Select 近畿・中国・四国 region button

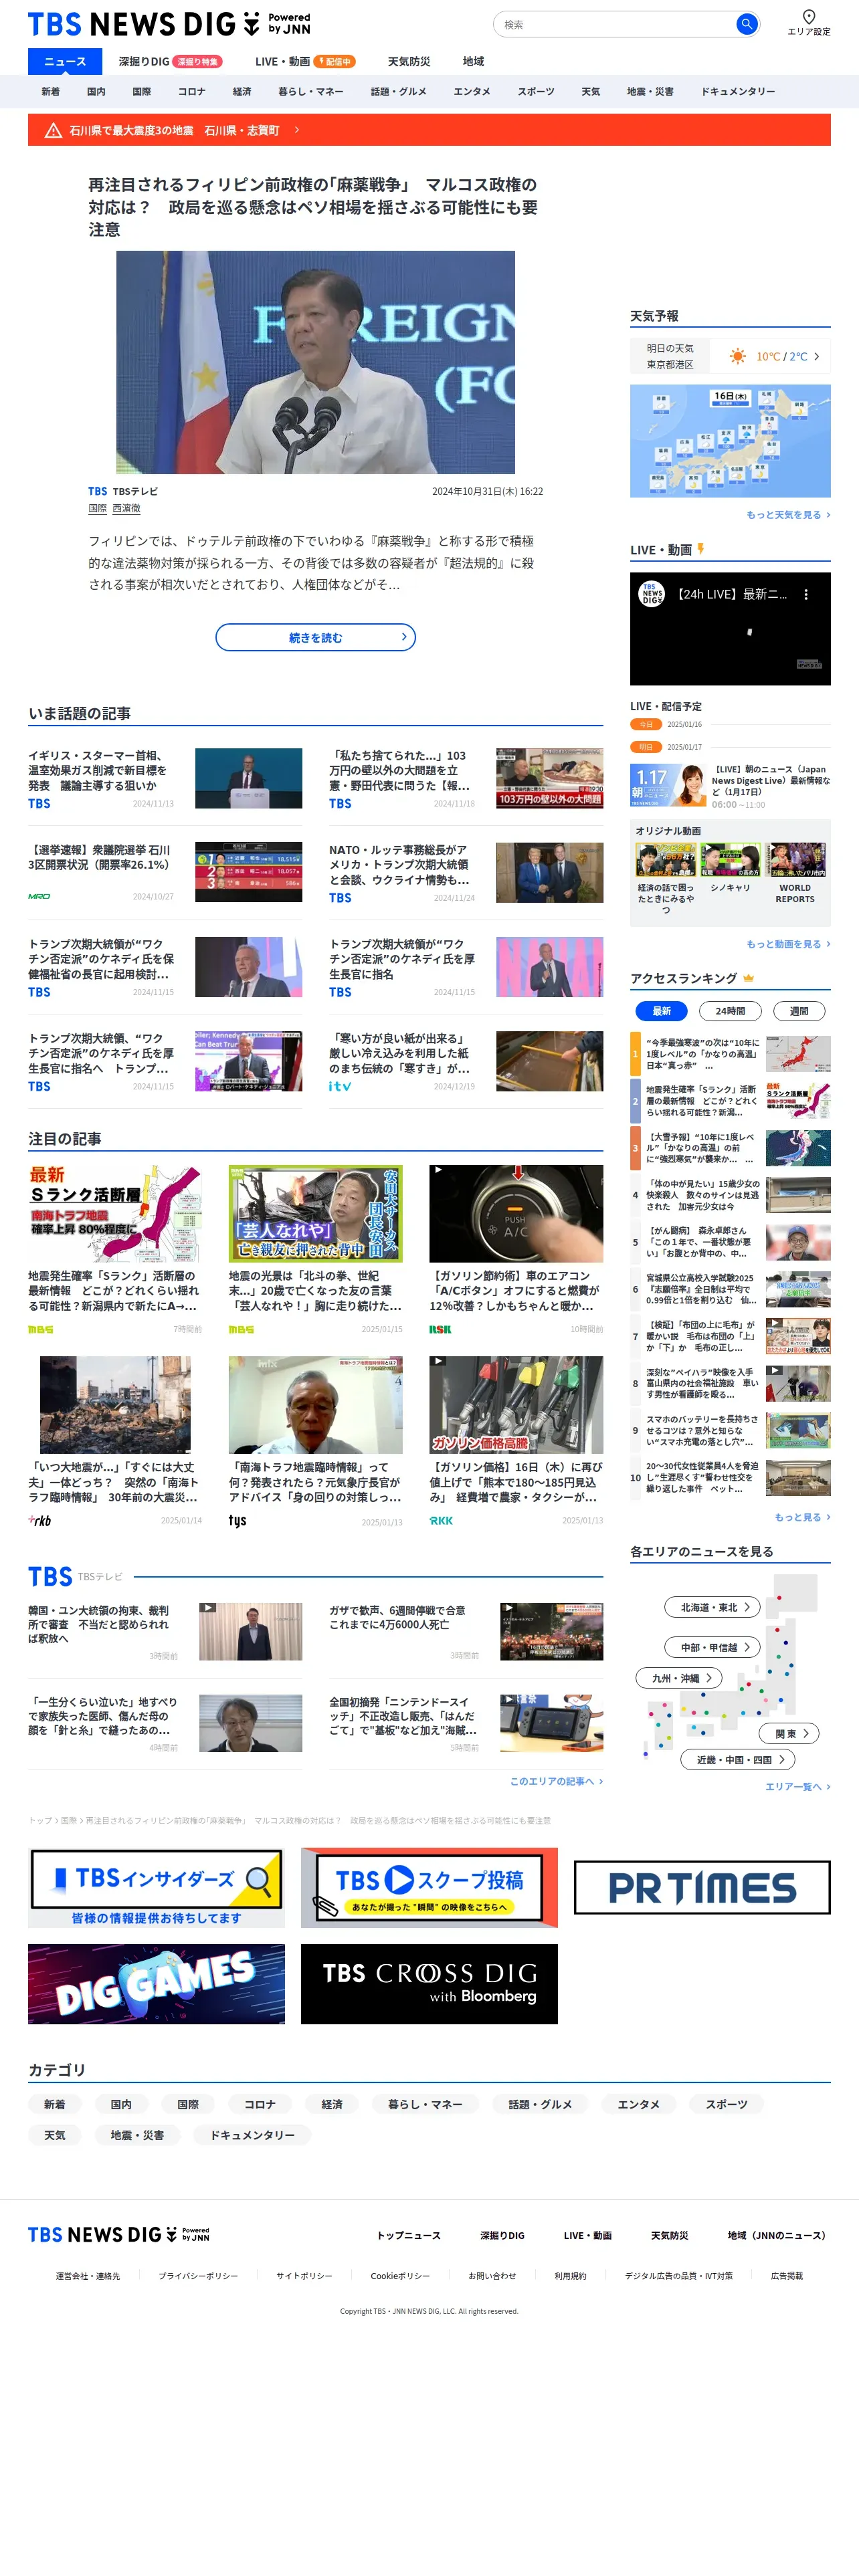pos(738,1759)
